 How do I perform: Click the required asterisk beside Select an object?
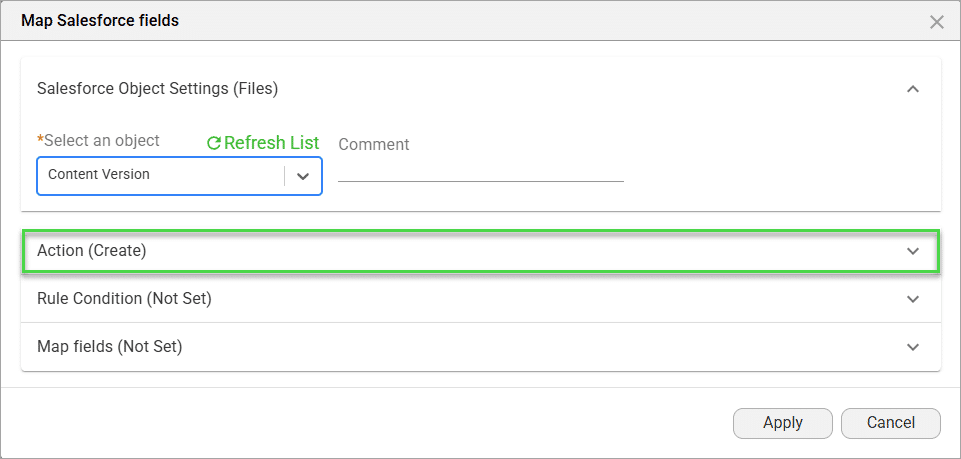point(40,139)
